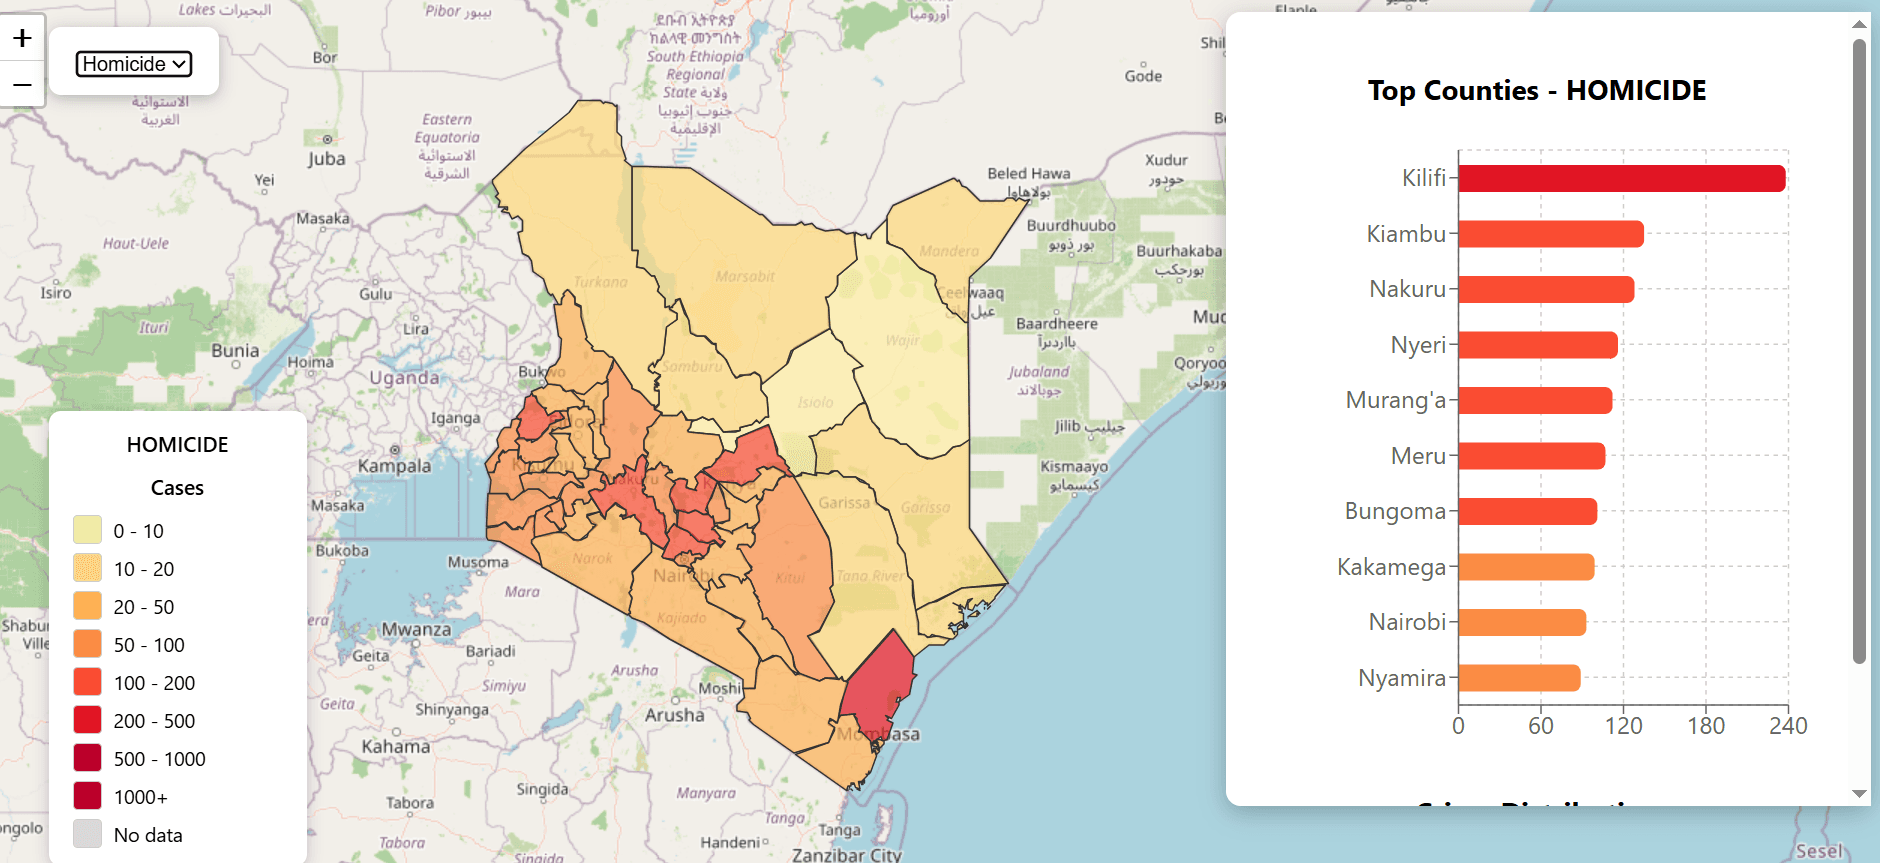Click the Nyamira axis label

coord(1402,679)
